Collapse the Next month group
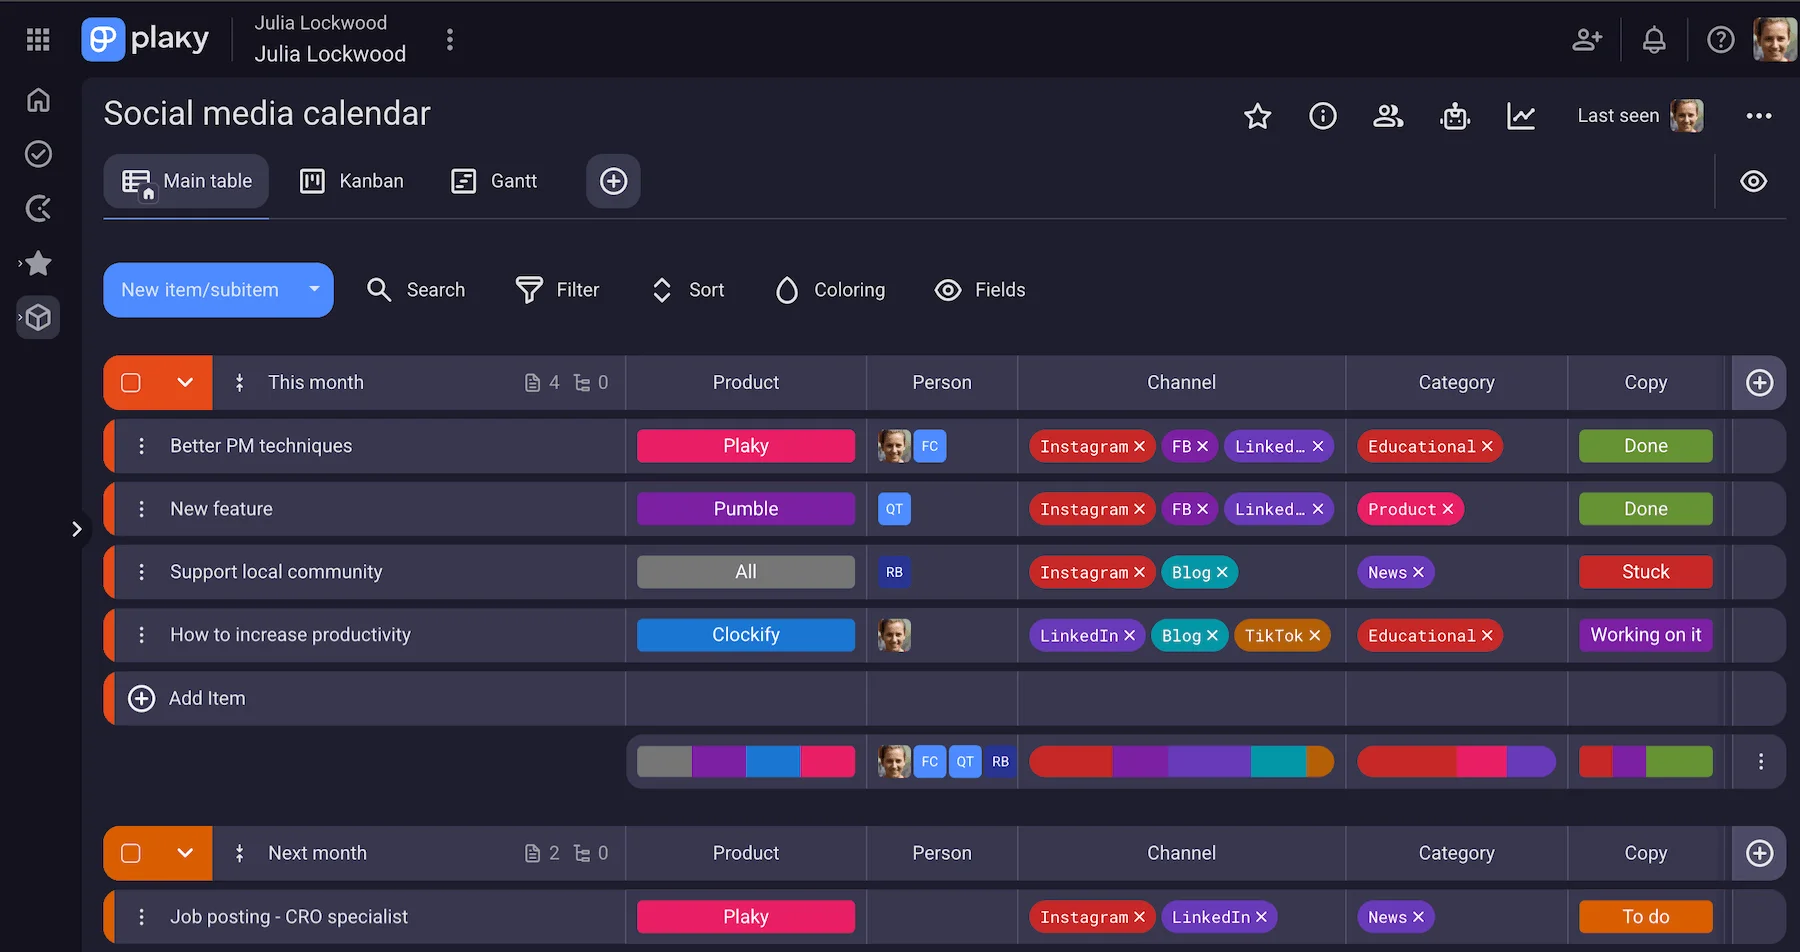 pyautogui.click(x=185, y=853)
